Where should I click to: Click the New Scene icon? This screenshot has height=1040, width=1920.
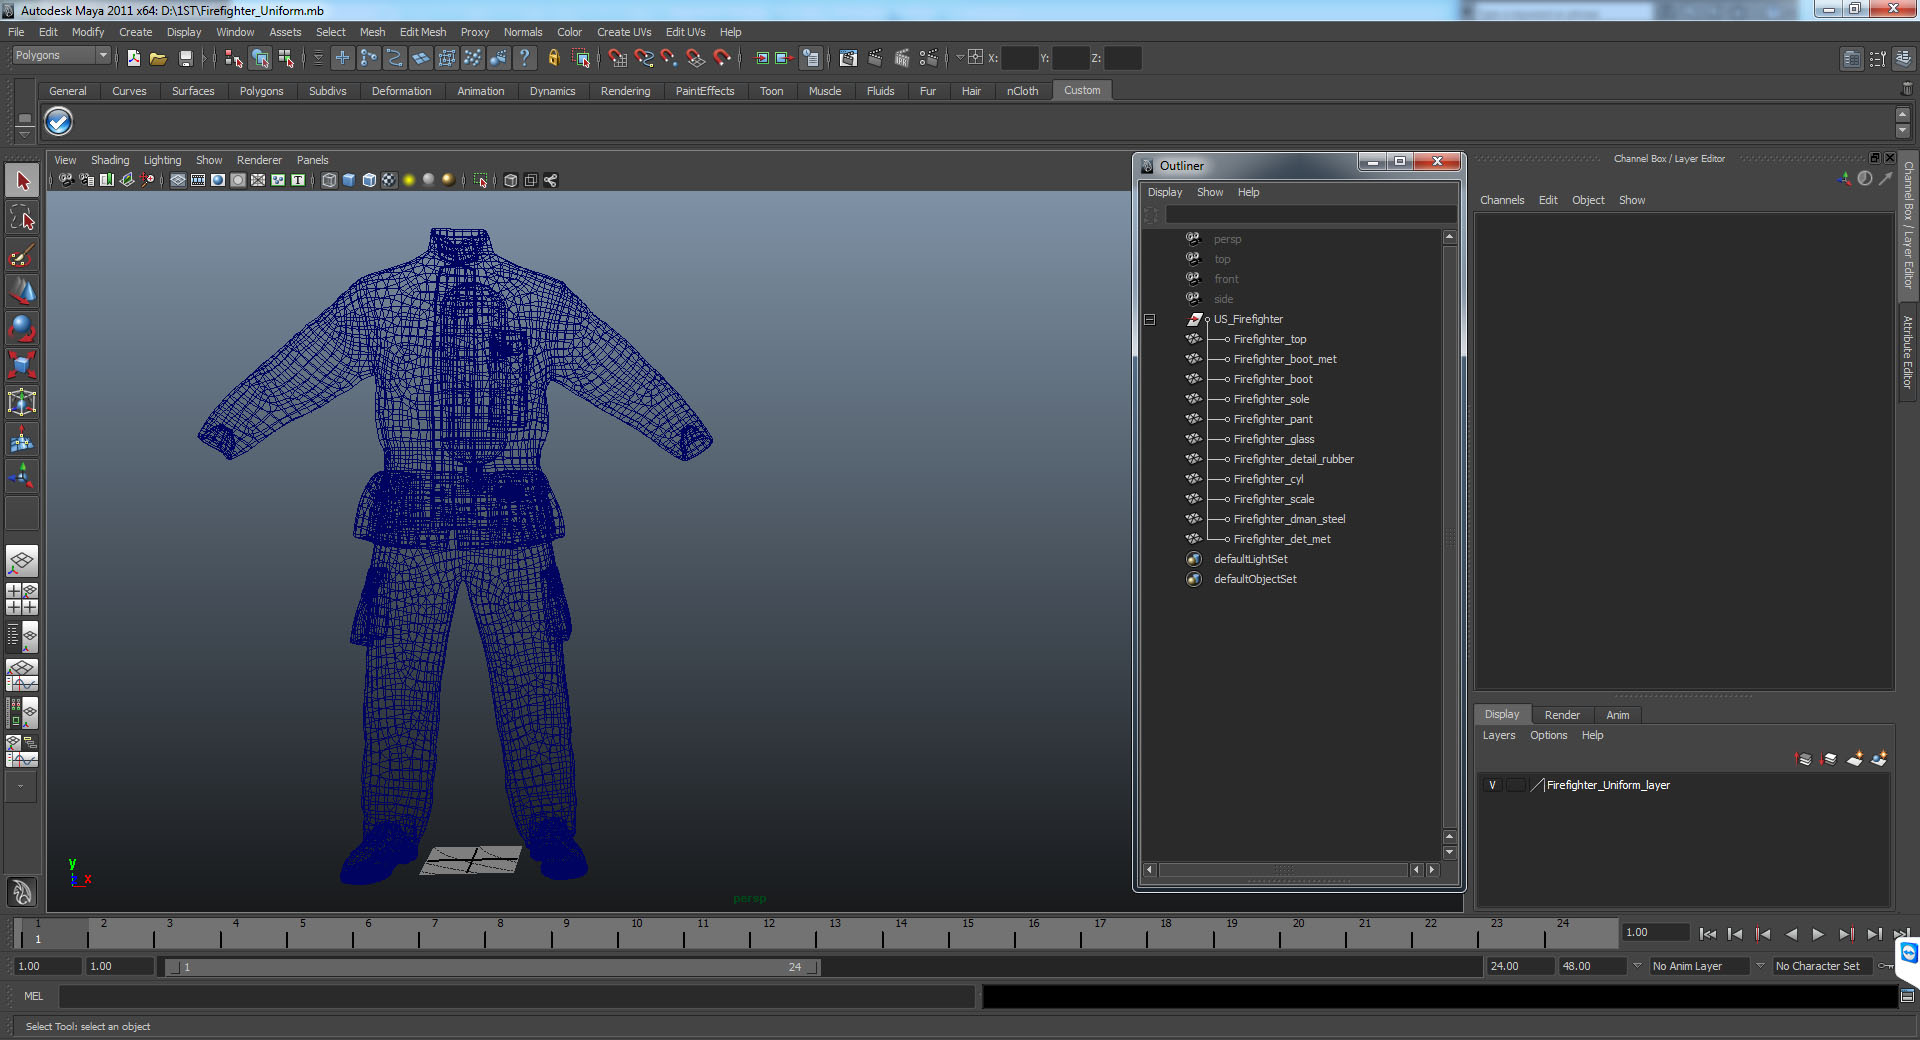click(133, 58)
